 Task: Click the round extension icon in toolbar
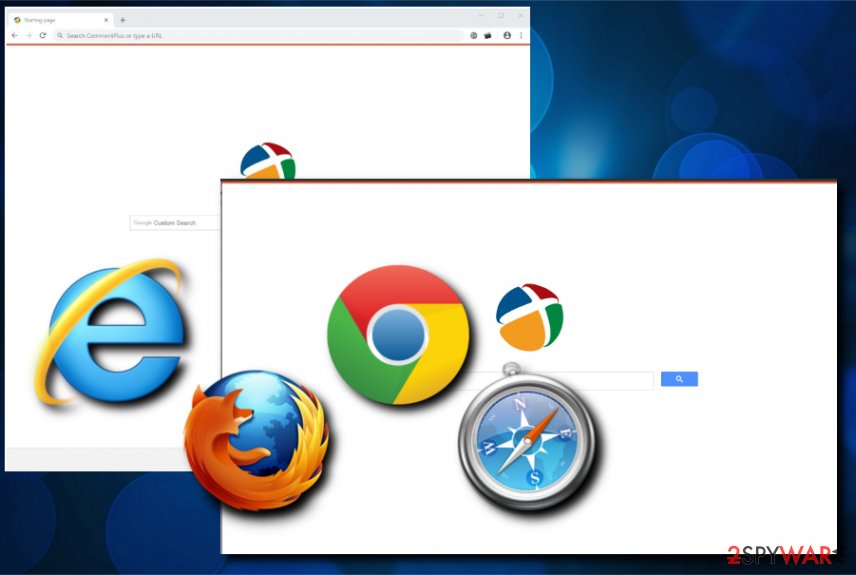(x=473, y=35)
